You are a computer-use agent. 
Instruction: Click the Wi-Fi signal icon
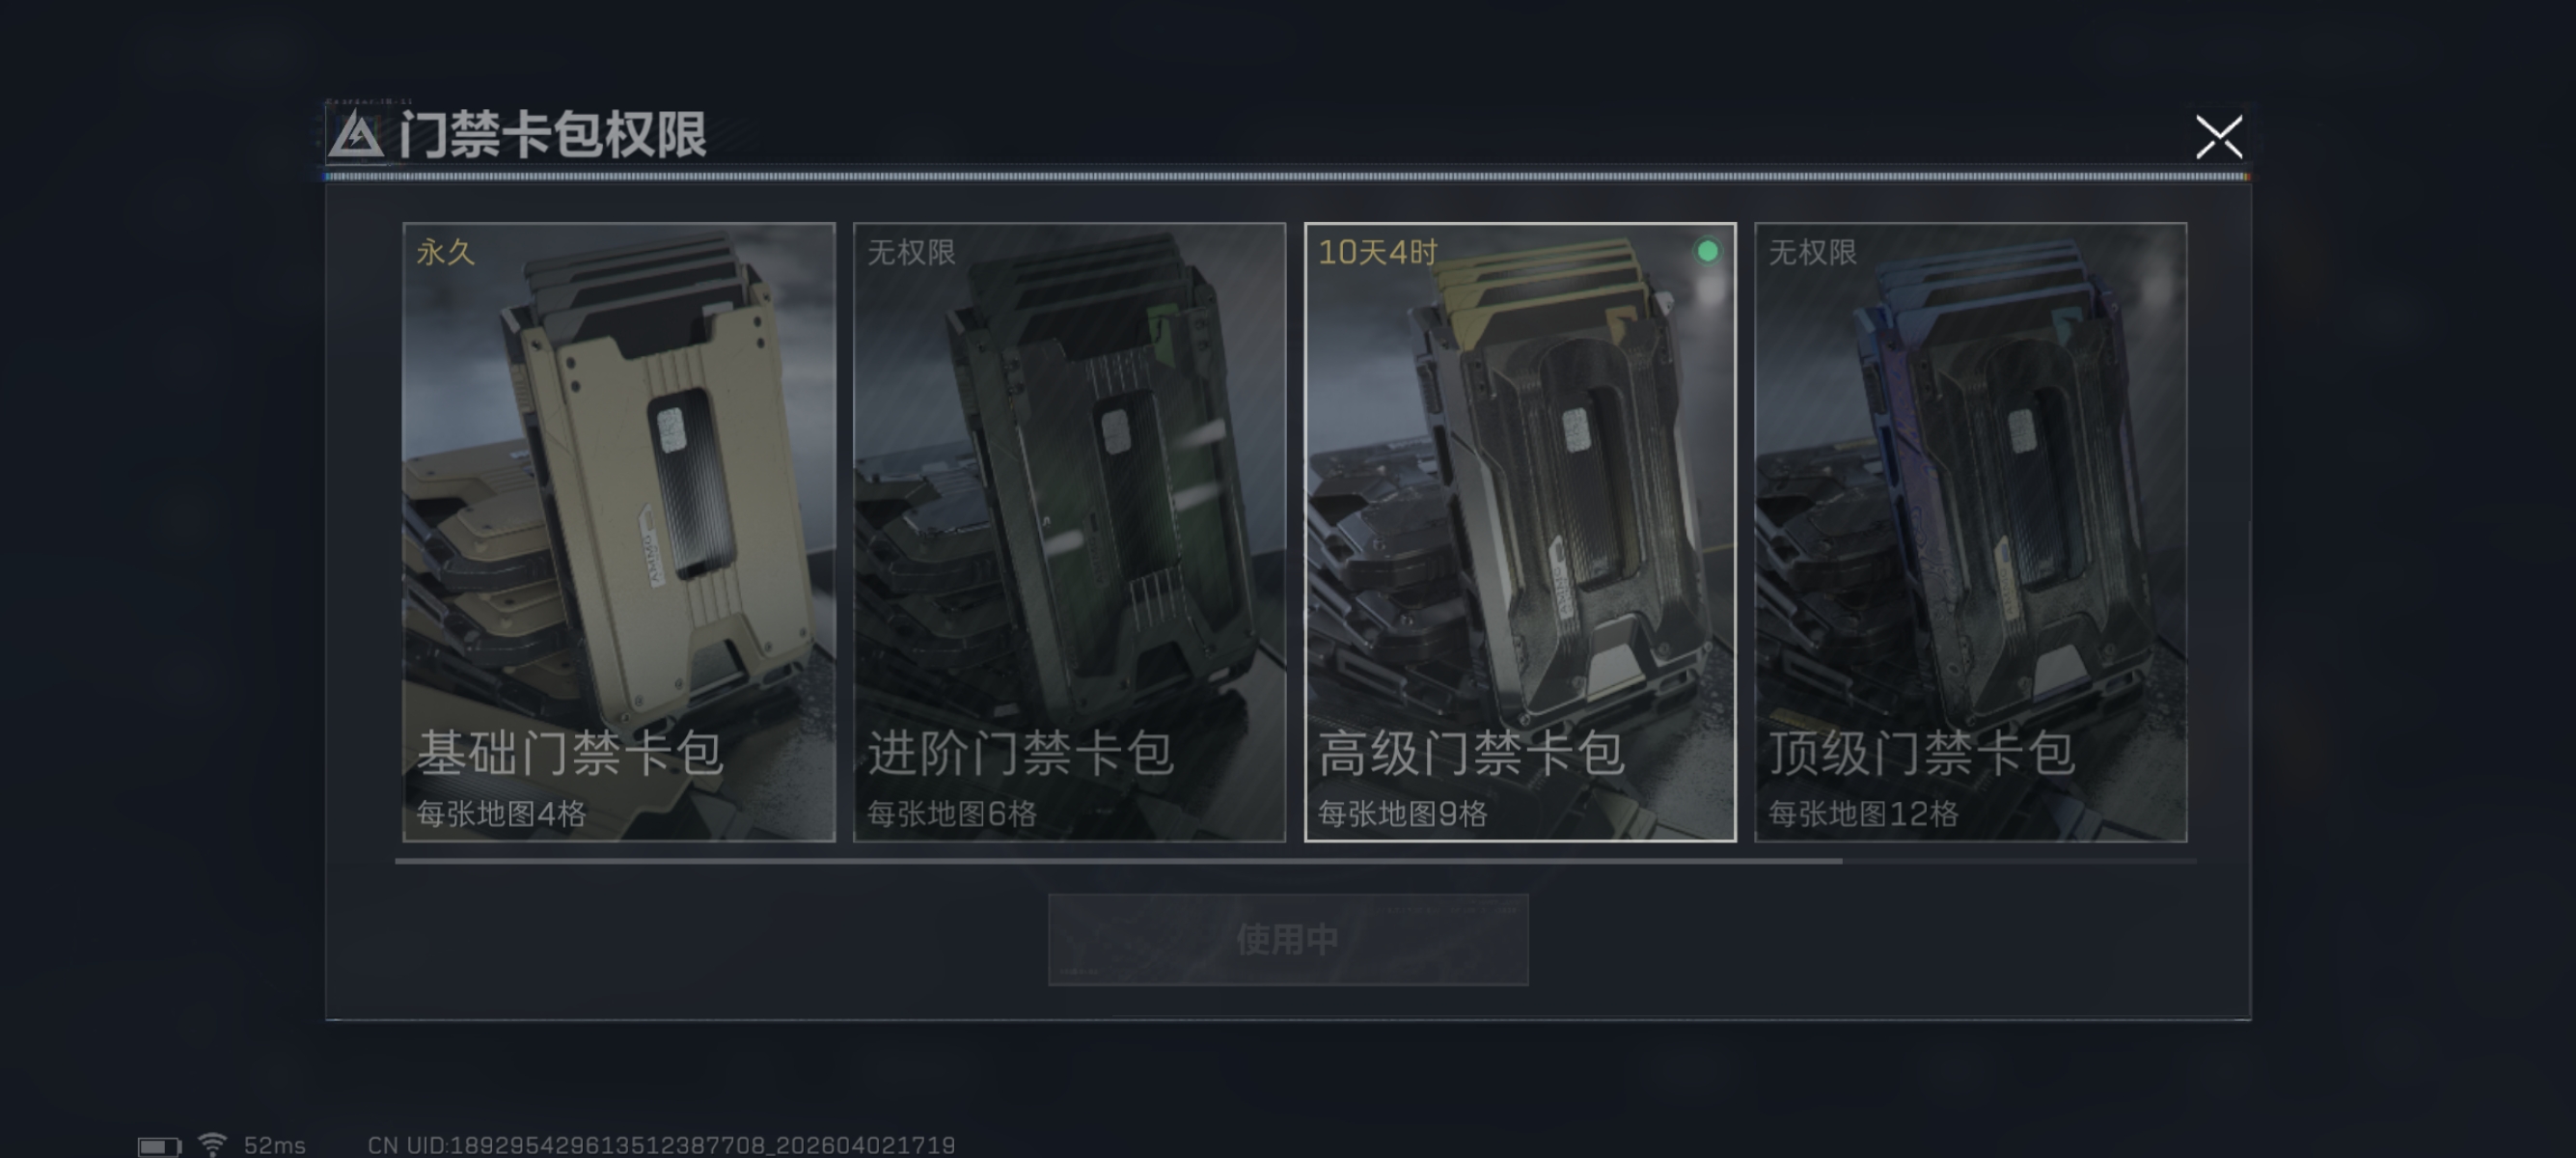(x=212, y=1144)
